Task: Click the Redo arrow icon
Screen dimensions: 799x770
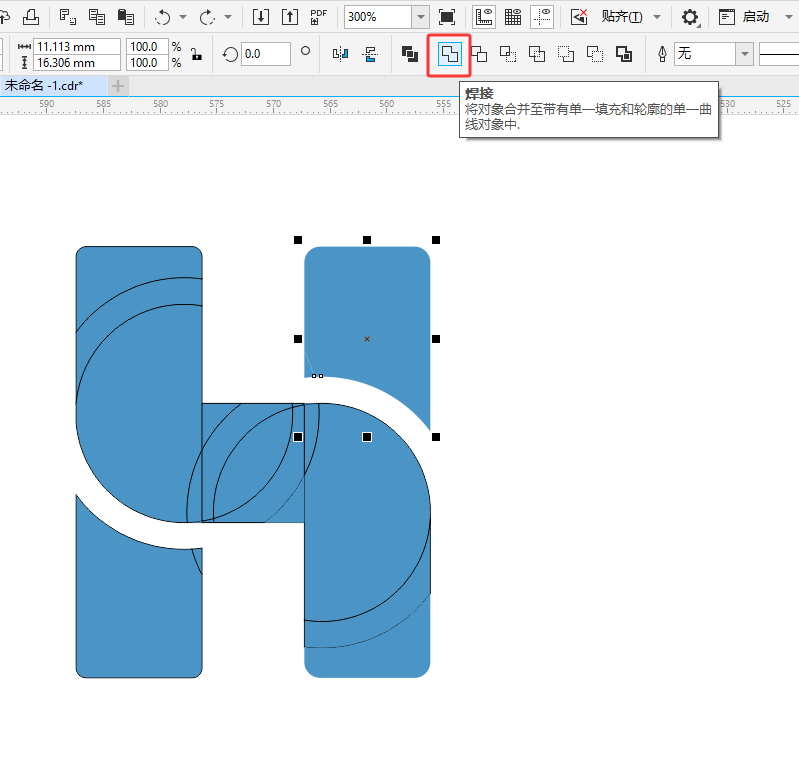Action: [x=207, y=17]
